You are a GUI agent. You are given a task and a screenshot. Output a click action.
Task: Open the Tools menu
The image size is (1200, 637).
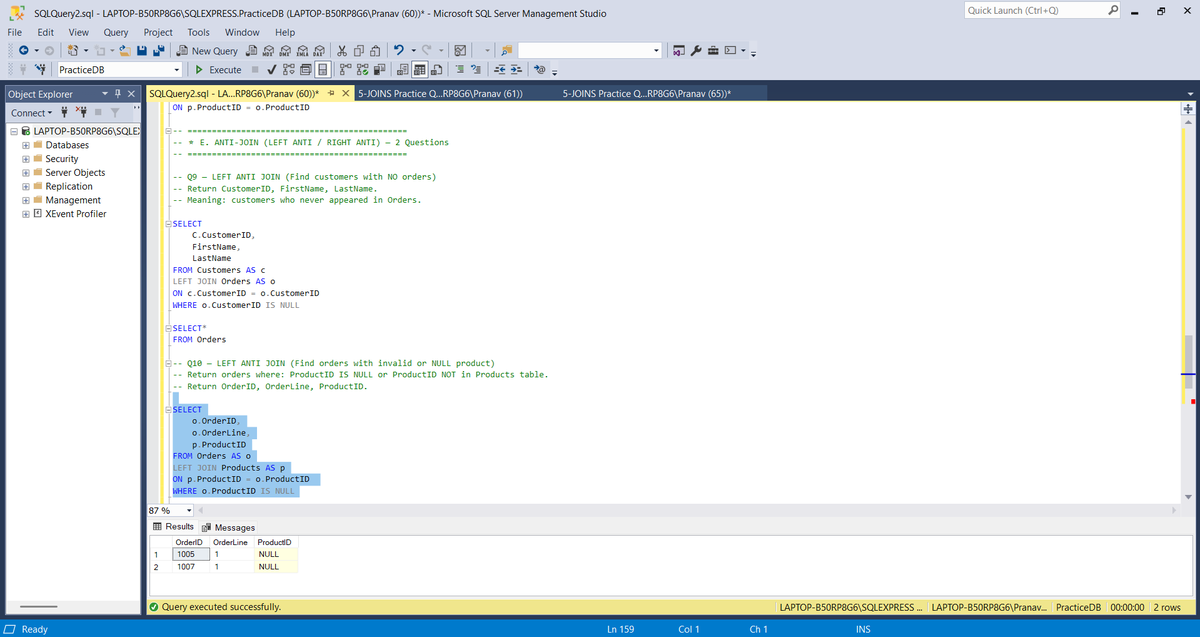click(198, 32)
